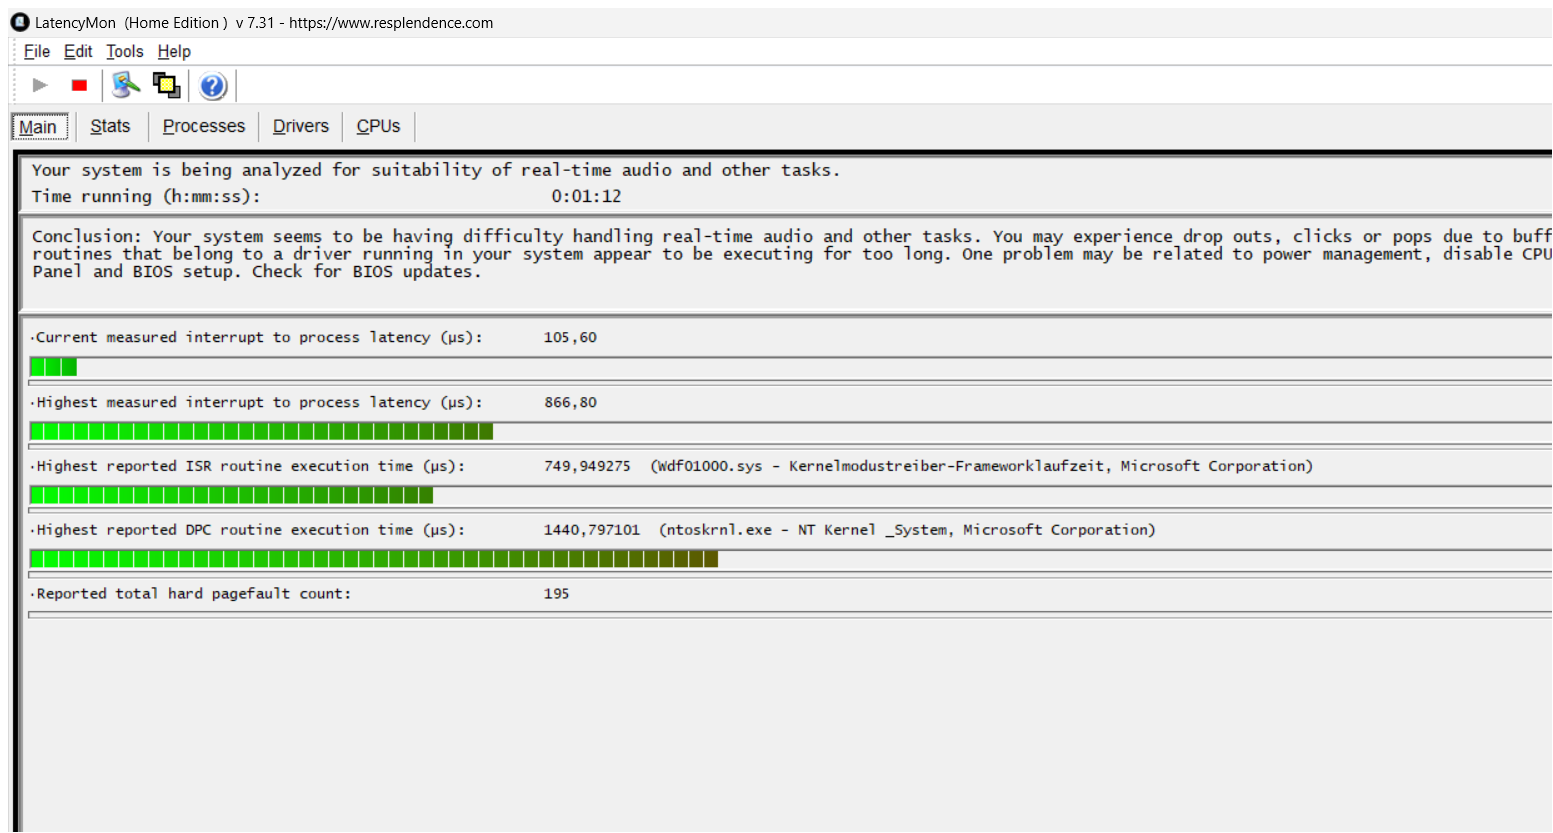Click the highest DPC execution time bar

[x=374, y=559]
